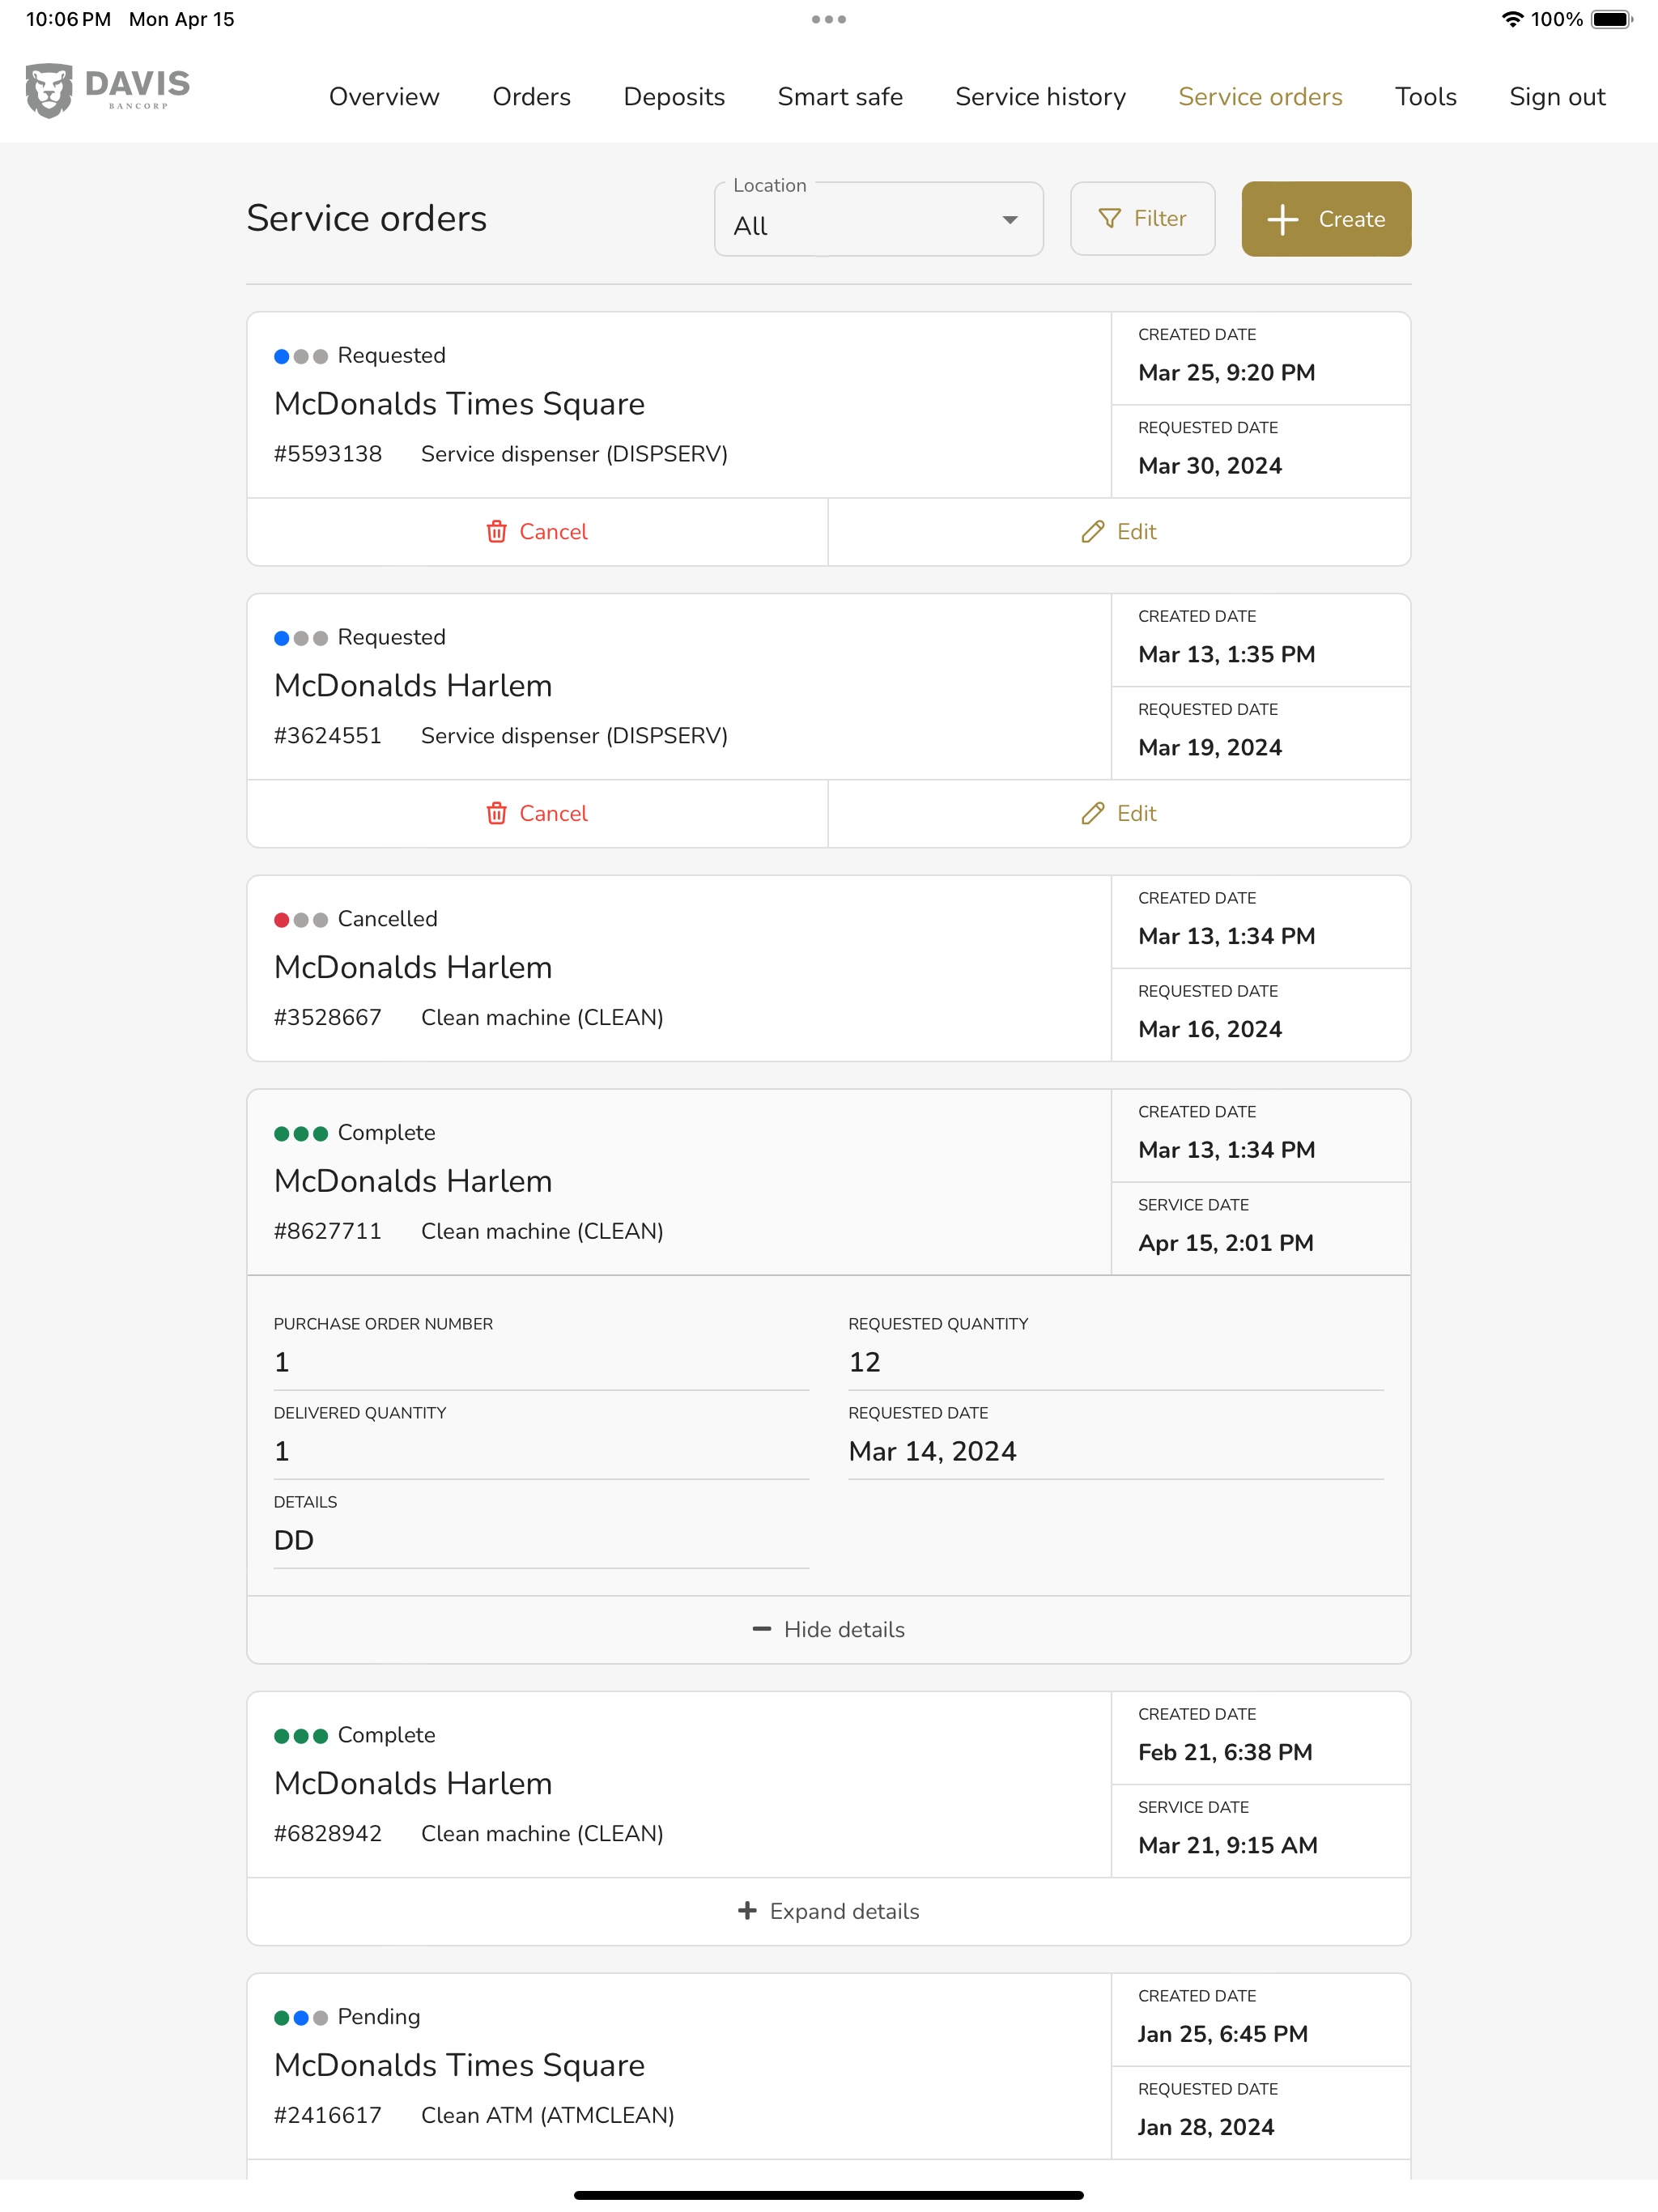The height and width of the screenshot is (2212, 1658).
Task: Open the Tools menu
Action: 1425,97
